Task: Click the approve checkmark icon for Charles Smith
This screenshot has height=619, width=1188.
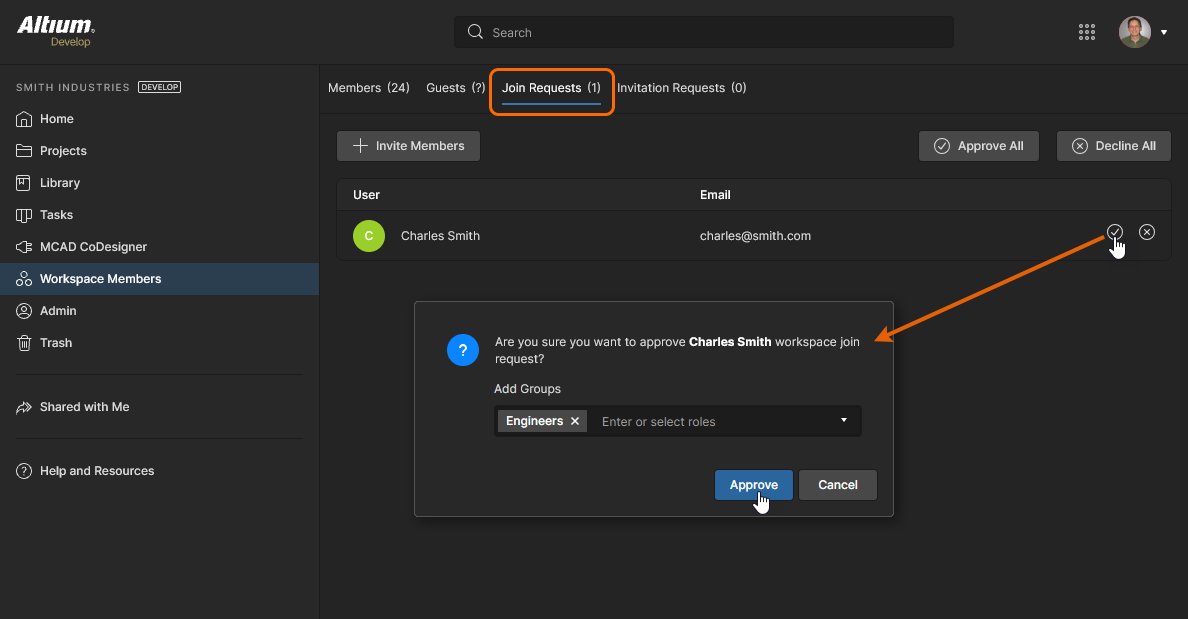Action: coord(1115,232)
